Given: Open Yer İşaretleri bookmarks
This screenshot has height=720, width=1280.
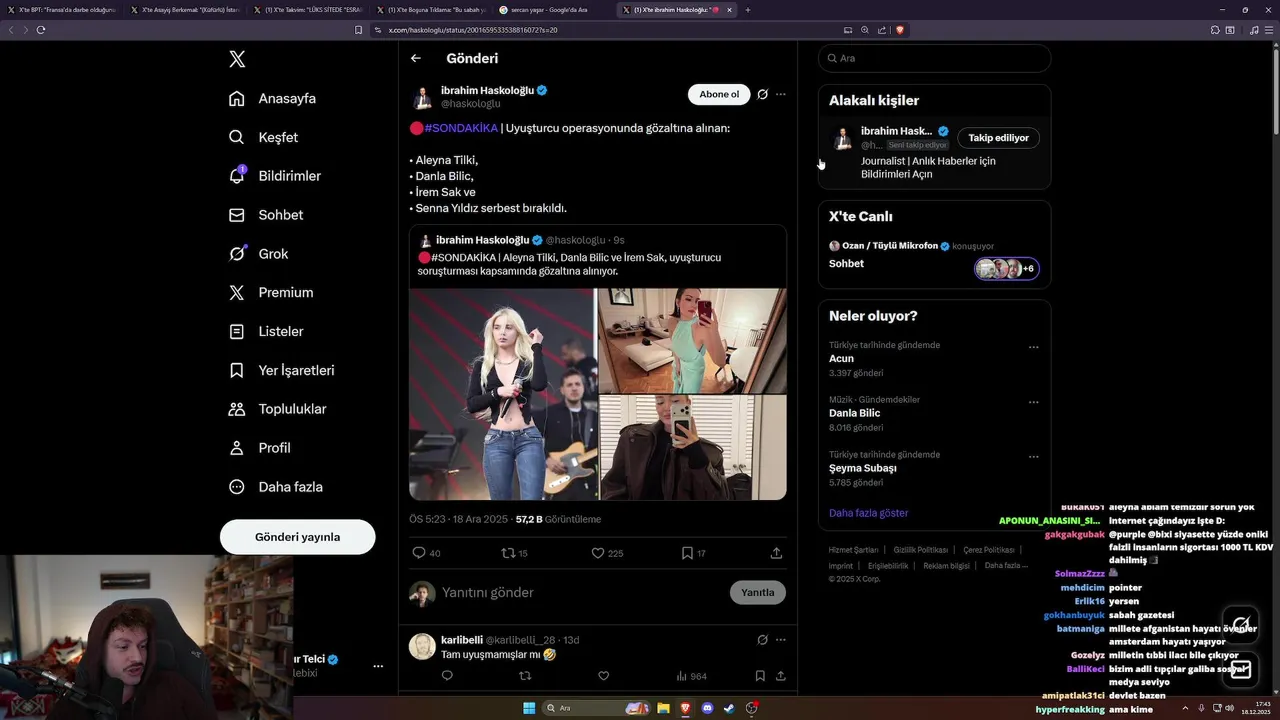Looking at the screenshot, I should coord(281,370).
